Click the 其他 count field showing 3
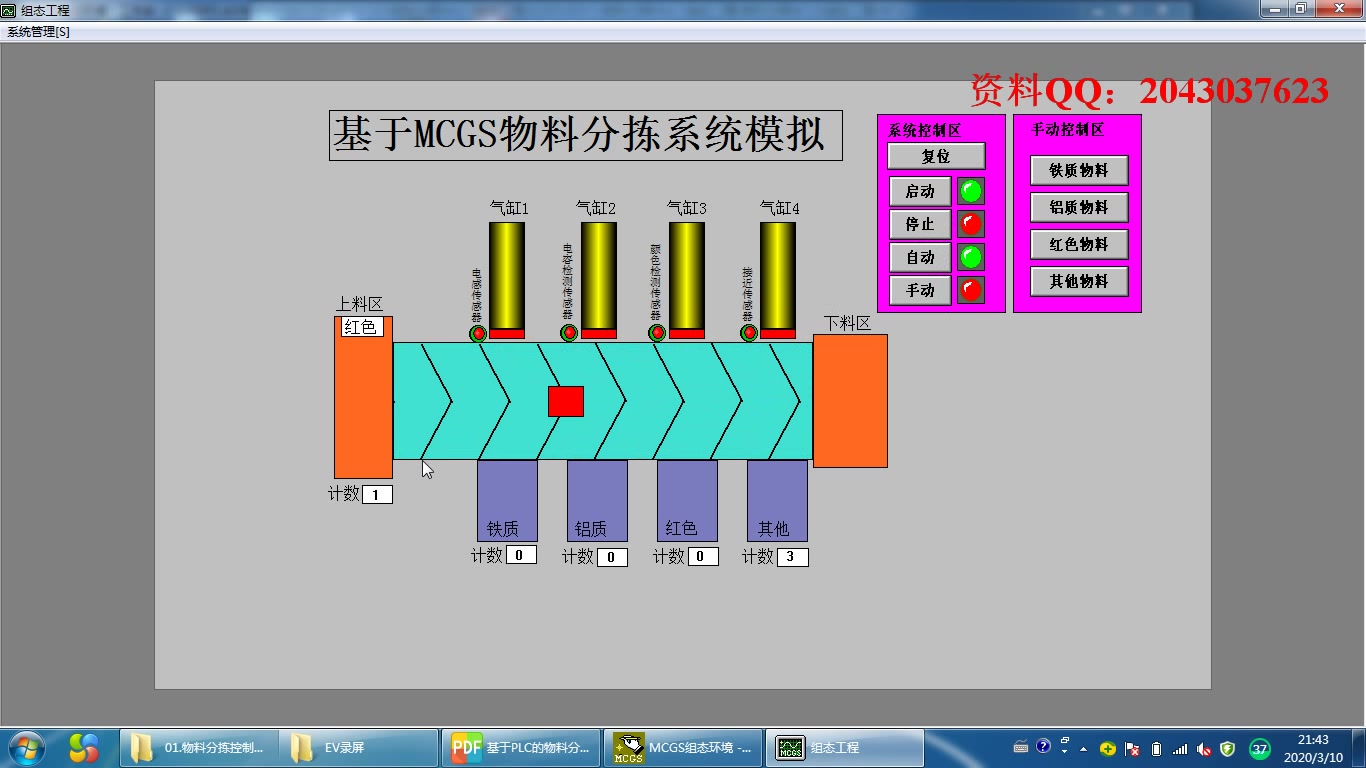1366x768 pixels. pos(793,557)
